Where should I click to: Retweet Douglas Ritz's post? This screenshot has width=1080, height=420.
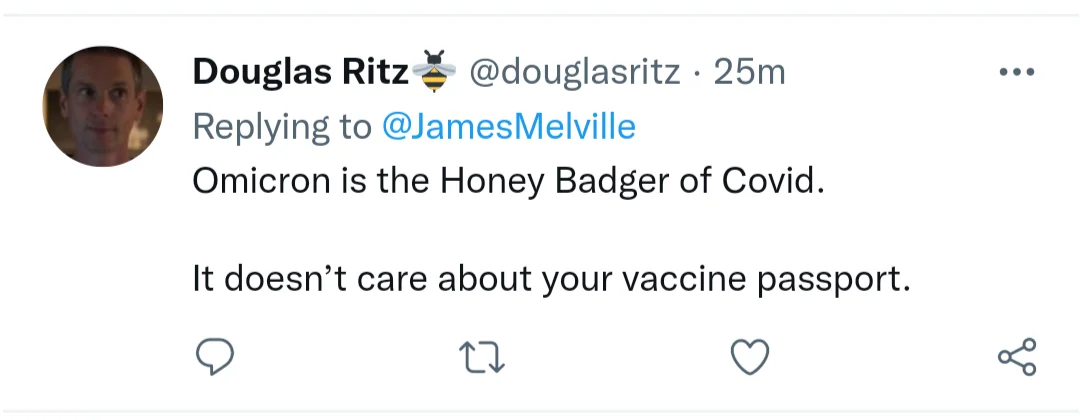[x=483, y=357]
